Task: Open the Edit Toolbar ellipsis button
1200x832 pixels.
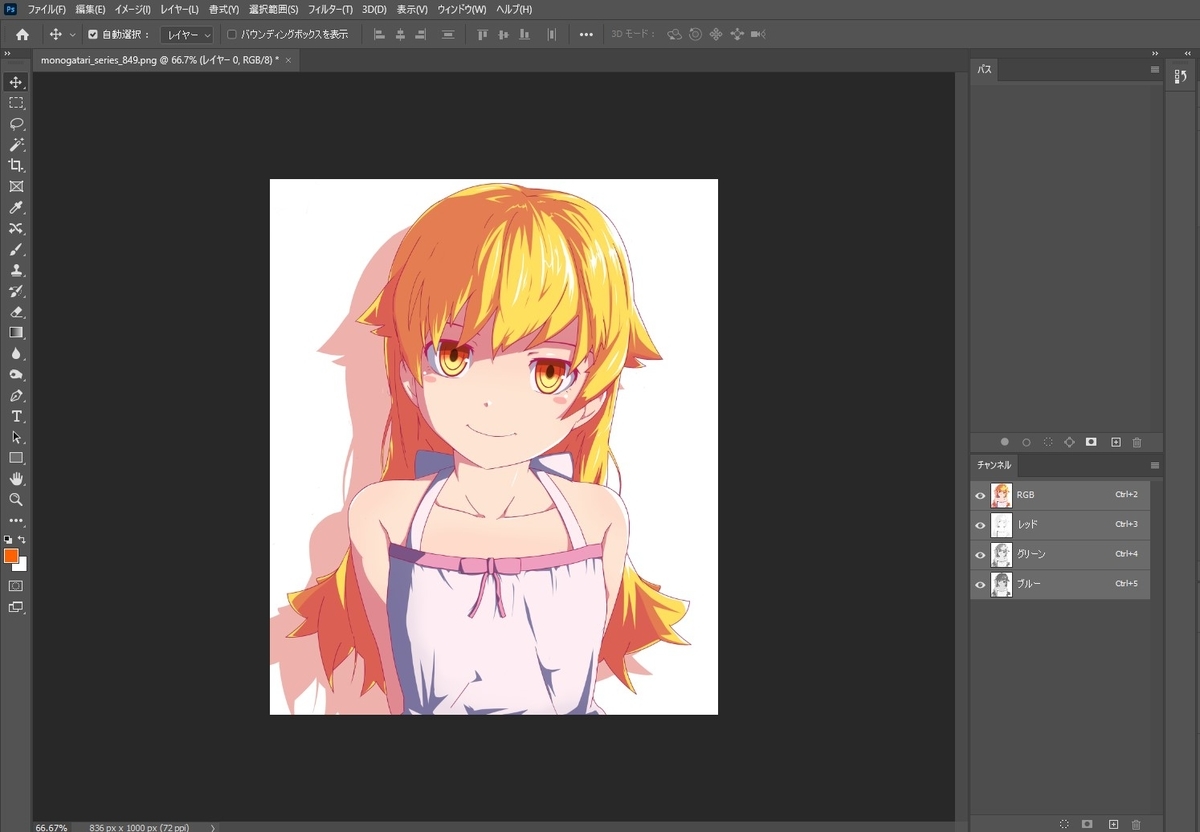Action: (x=16, y=521)
